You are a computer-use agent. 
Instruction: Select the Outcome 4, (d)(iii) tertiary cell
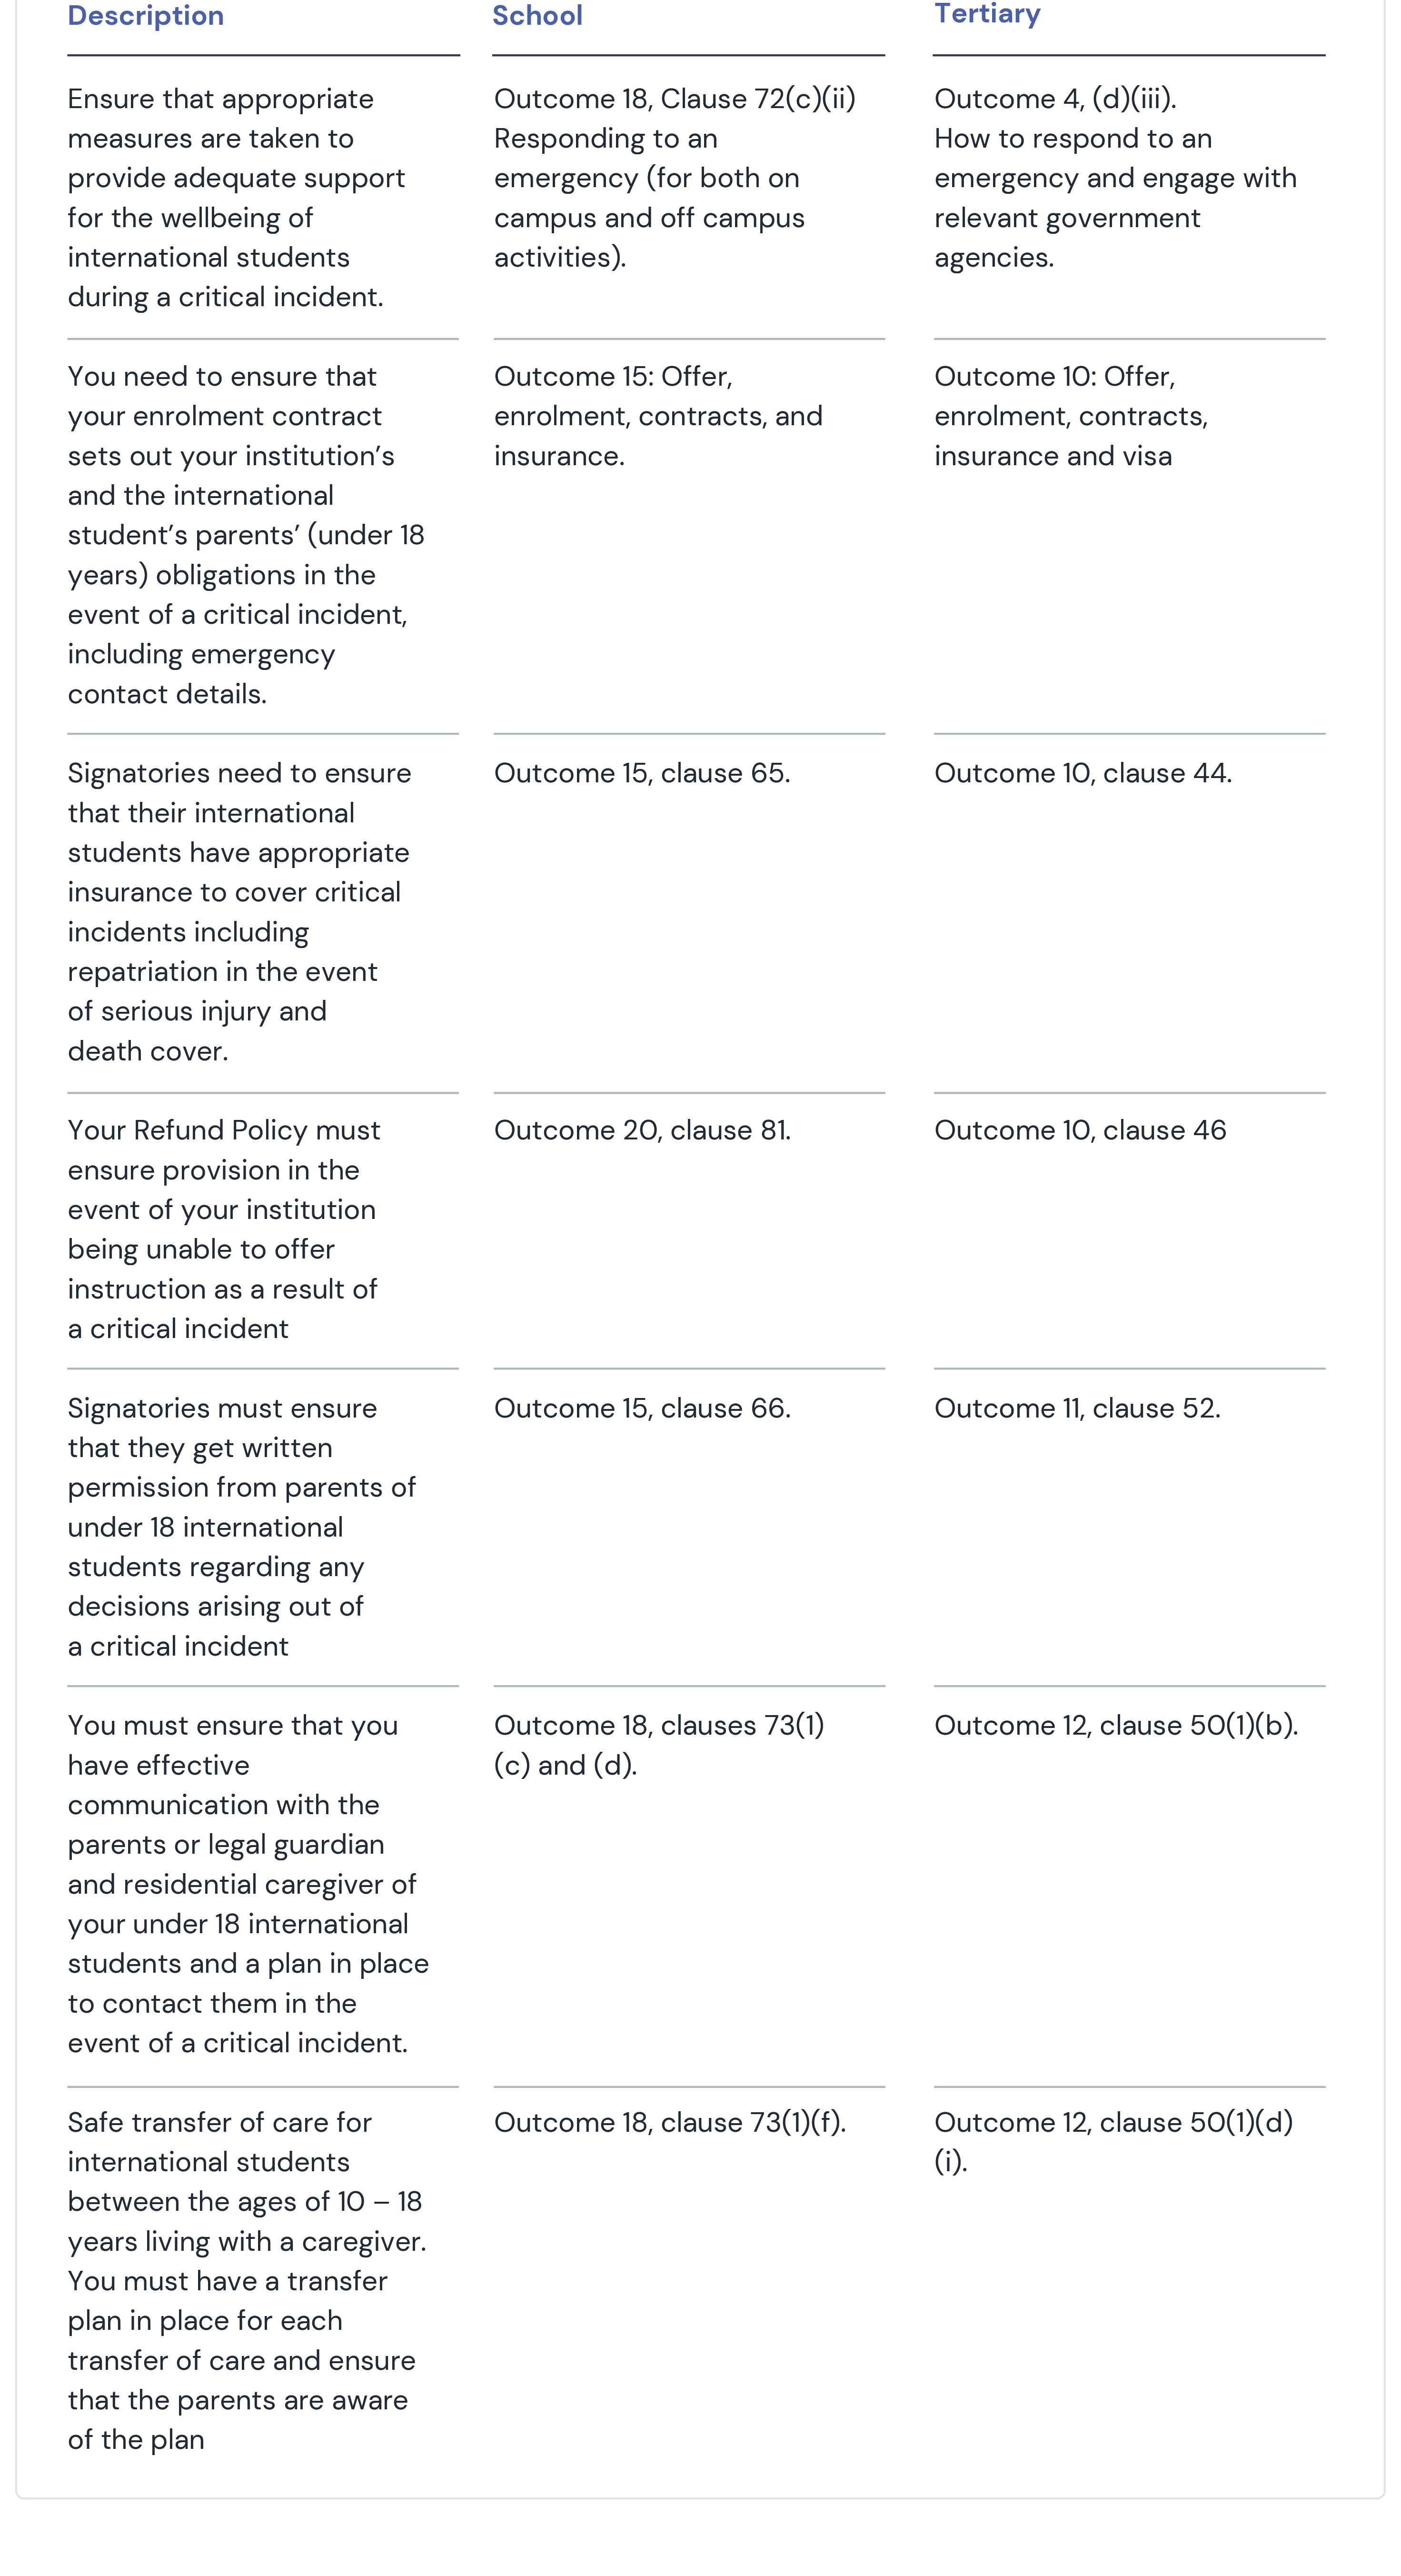pos(1115,178)
